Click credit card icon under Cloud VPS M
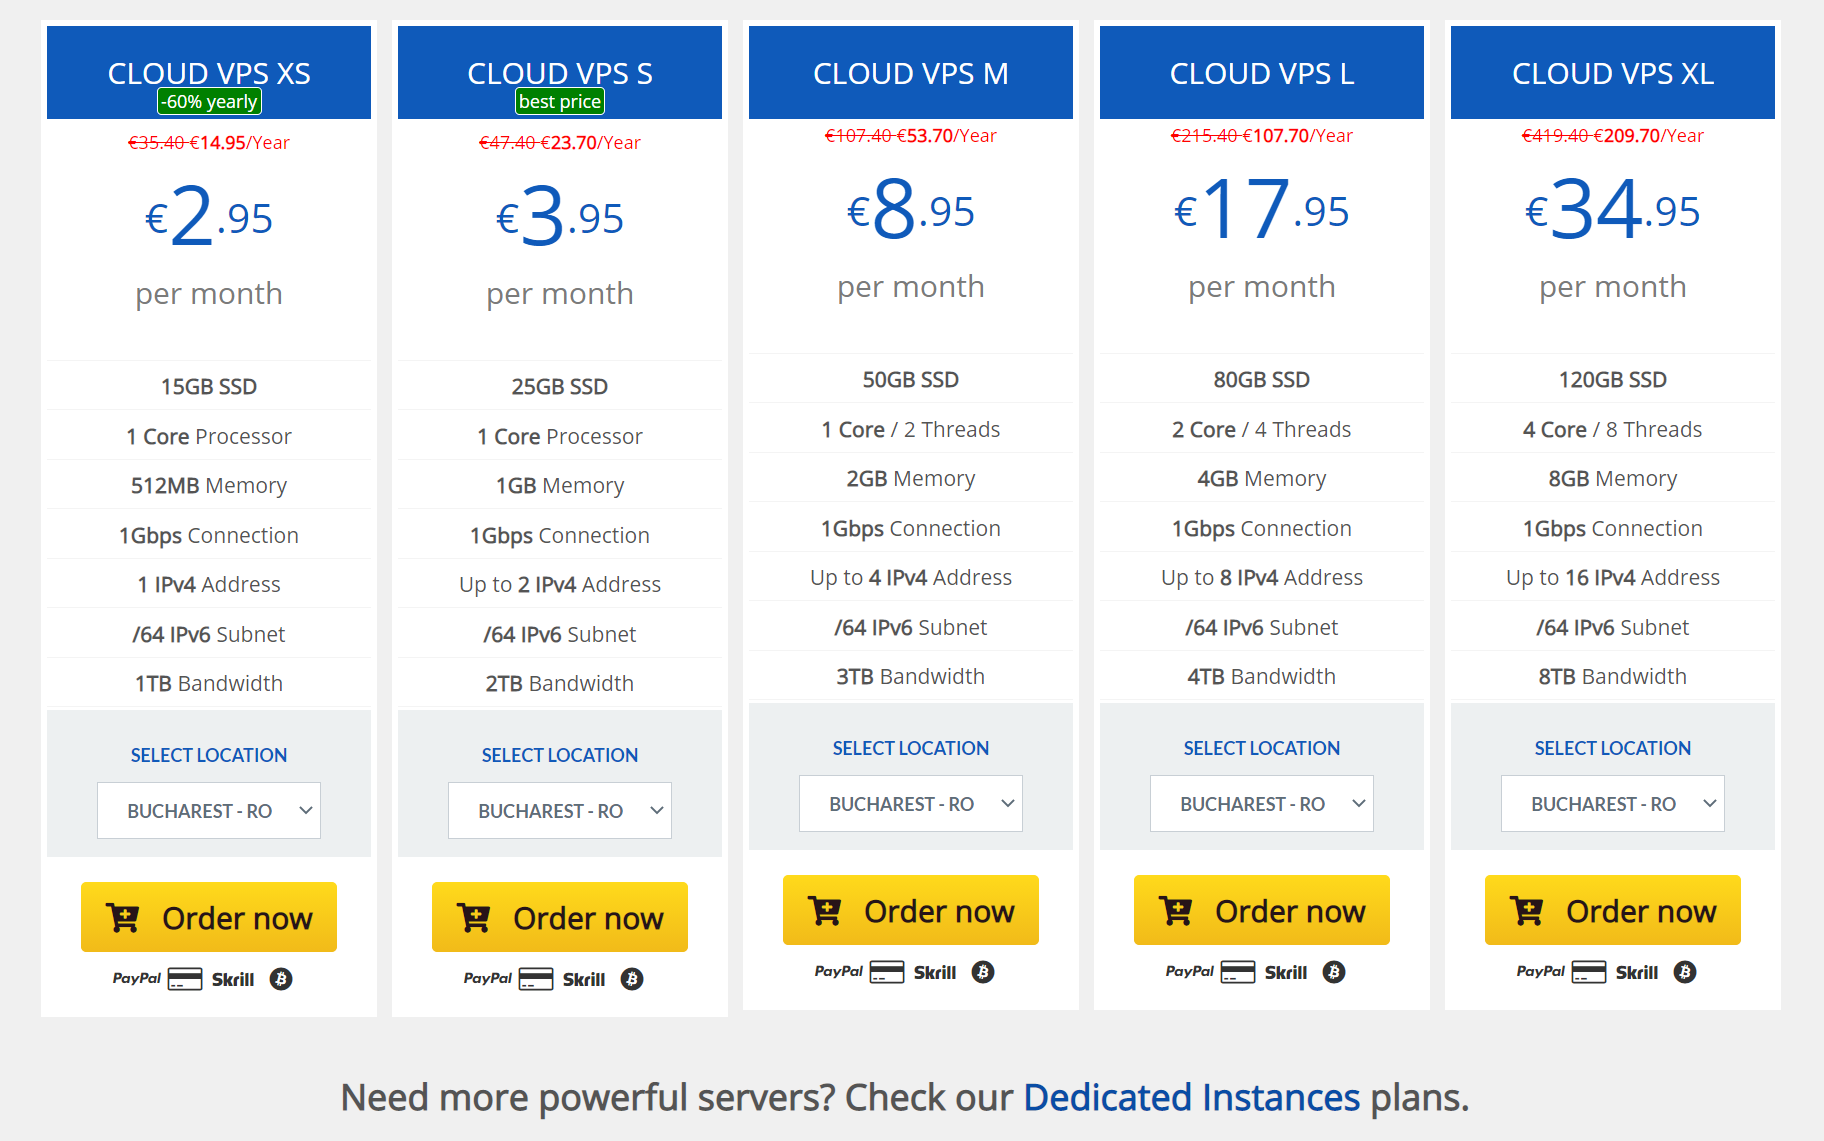 pos(887,972)
